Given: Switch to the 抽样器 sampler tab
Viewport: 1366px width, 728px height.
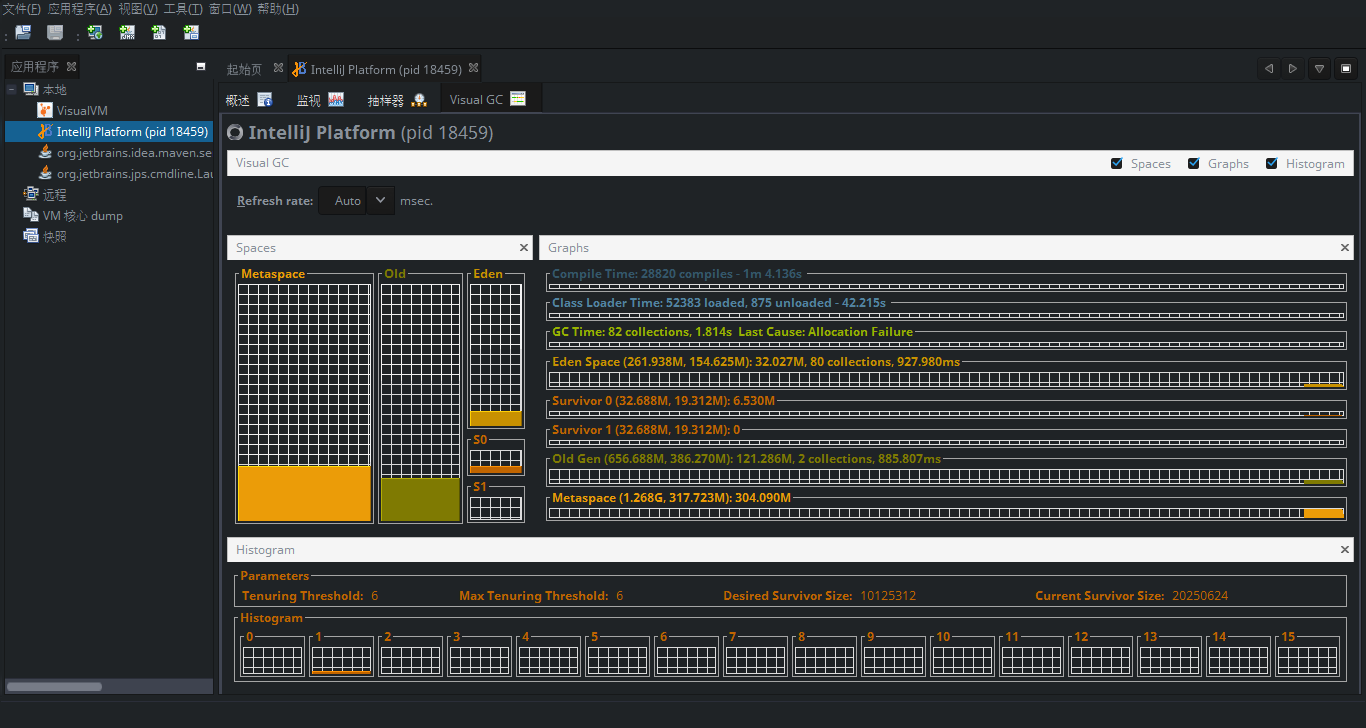Looking at the screenshot, I should click(397, 99).
